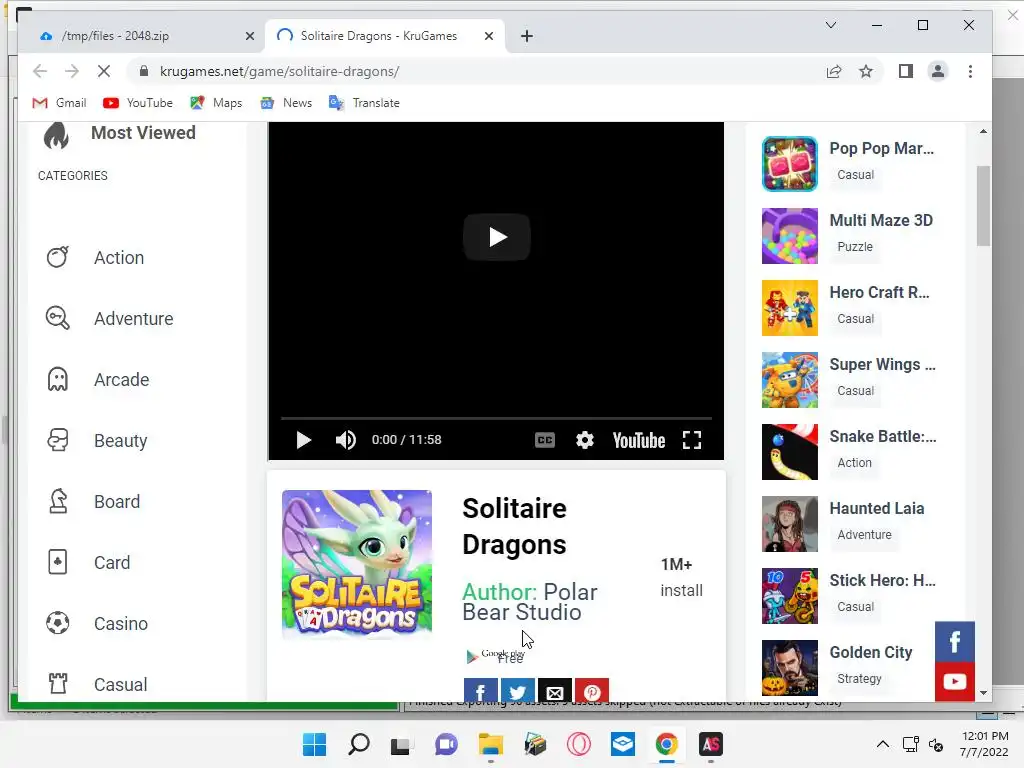The width and height of the screenshot is (1024, 768).
Task: Close the Solitaire Dragons tab
Action: [488, 36]
